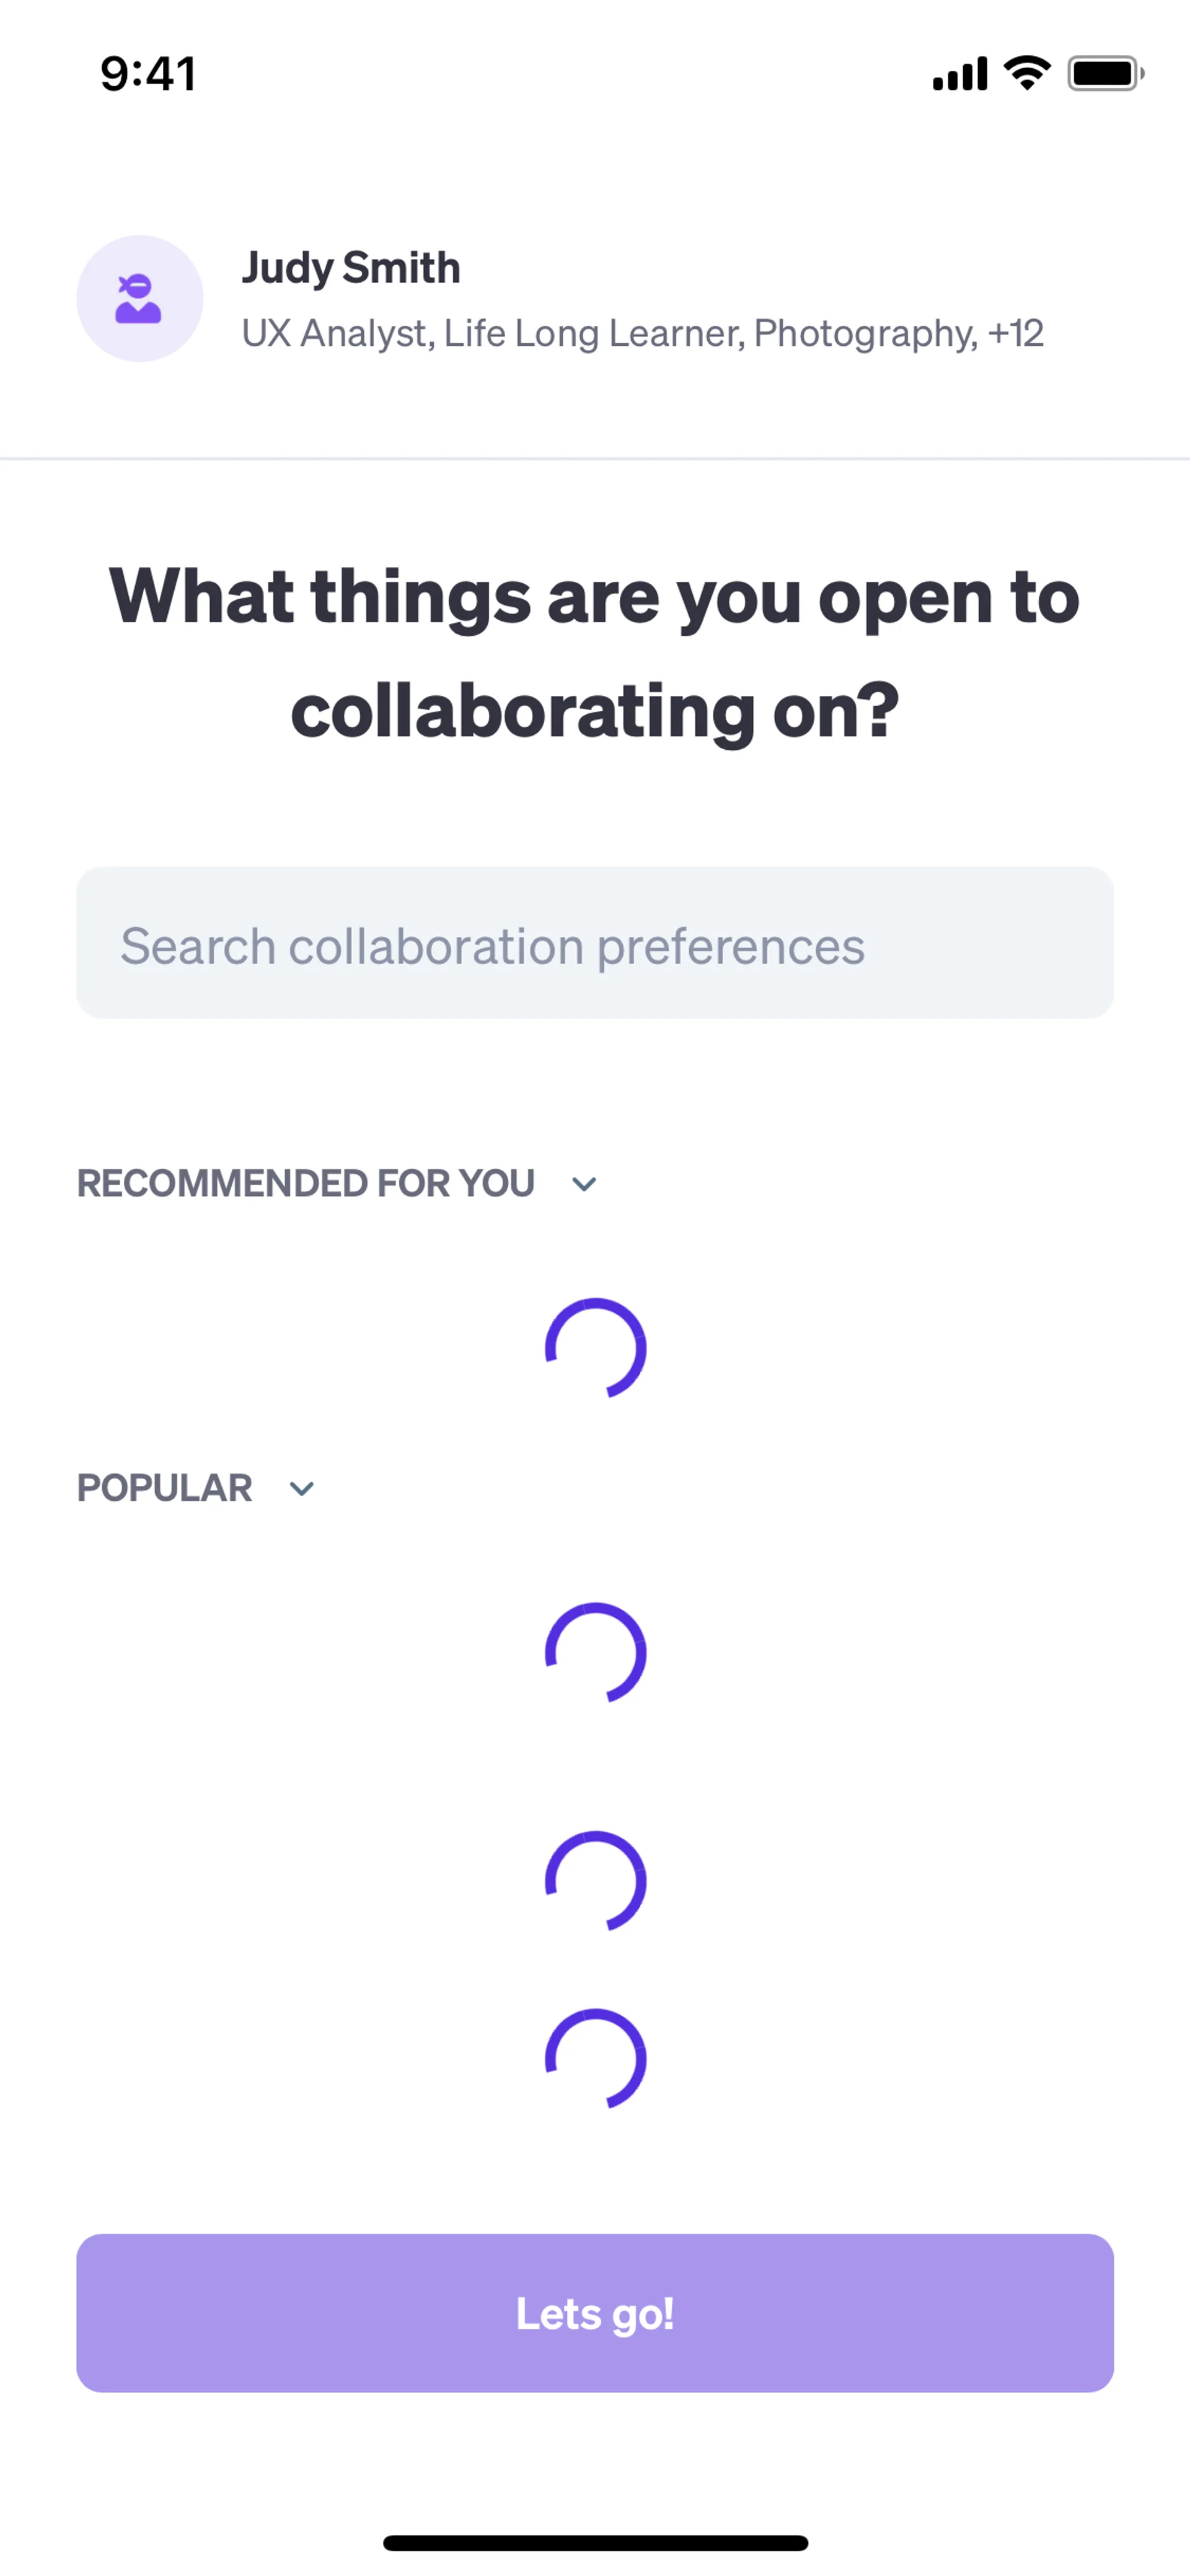Click the last spinner above Lets go!
The width and height of the screenshot is (1190, 2576).
pos(596,2058)
